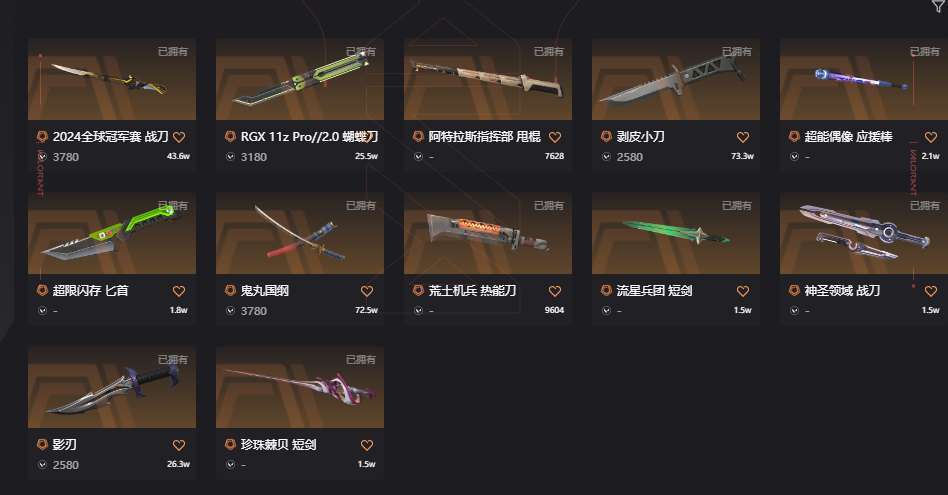Click heart icon on 阿特拉斯指挥部 甩棍

point(555,137)
